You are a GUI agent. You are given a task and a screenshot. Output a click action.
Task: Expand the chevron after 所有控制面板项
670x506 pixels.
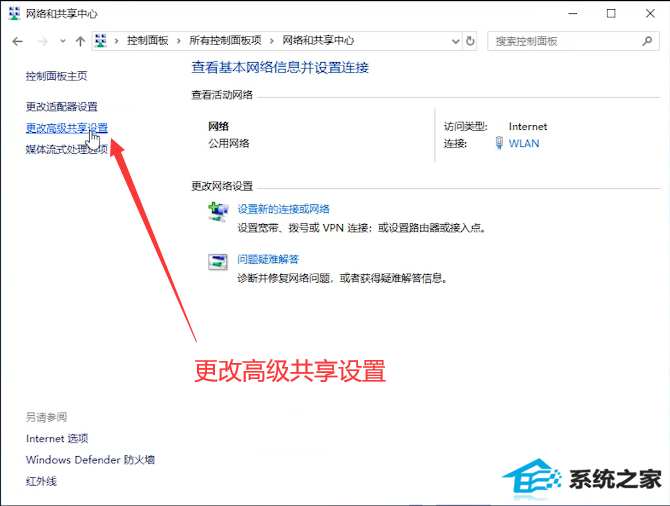pyautogui.click(x=272, y=41)
